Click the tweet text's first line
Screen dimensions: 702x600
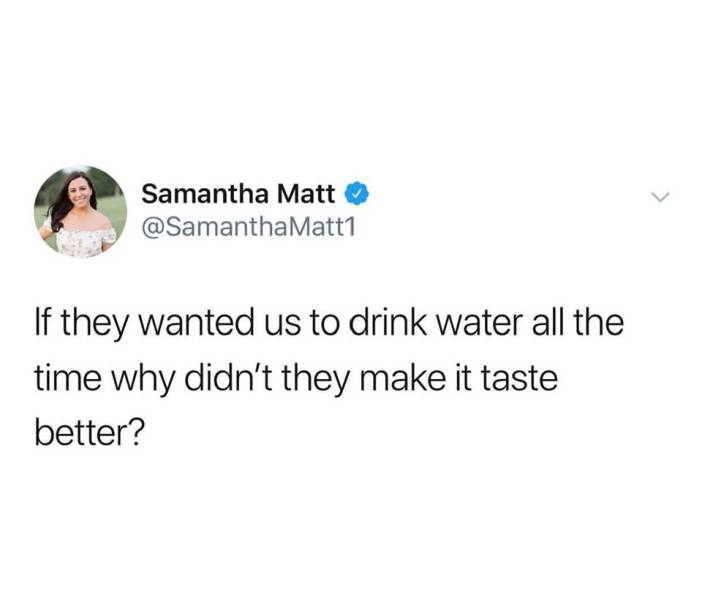pyautogui.click(x=329, y=323)
